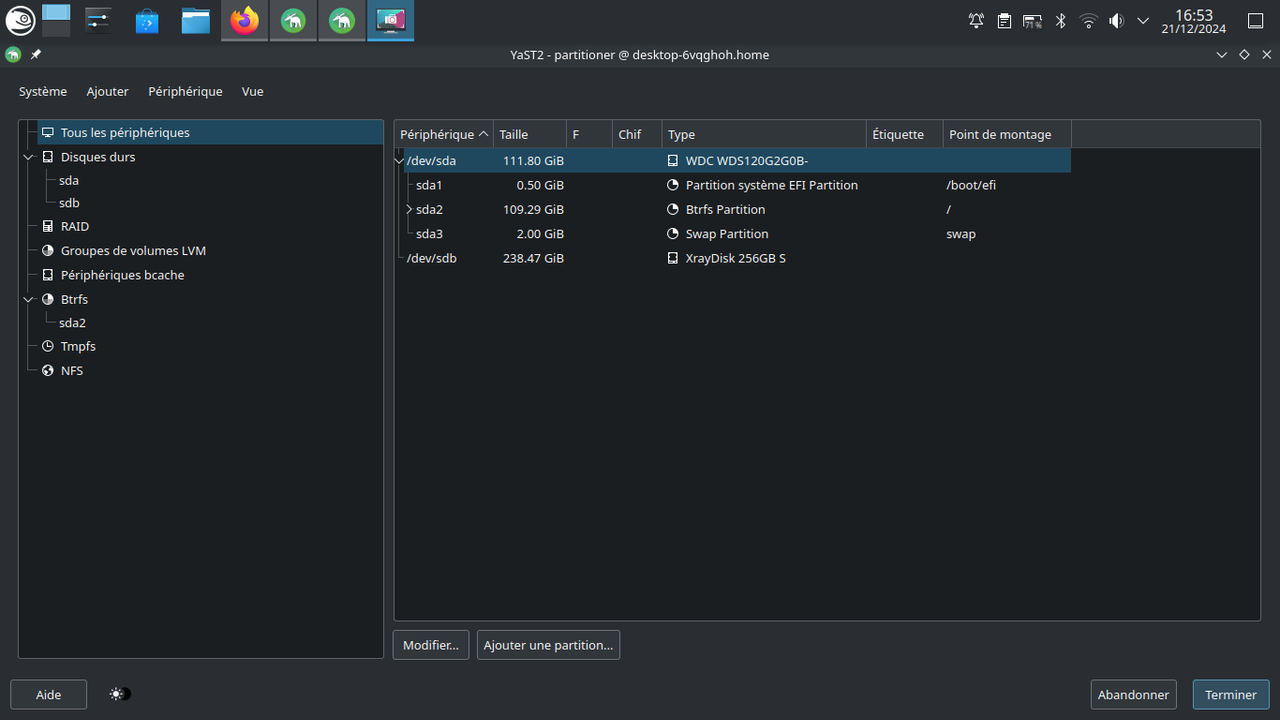The image size is (1280, 720).
Task: Open Bluetooth settings from the tray
Action: point(1061,21)
